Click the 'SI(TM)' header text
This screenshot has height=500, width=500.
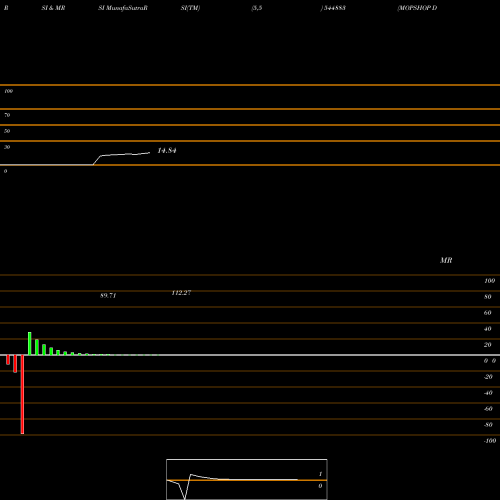(190, 8)
